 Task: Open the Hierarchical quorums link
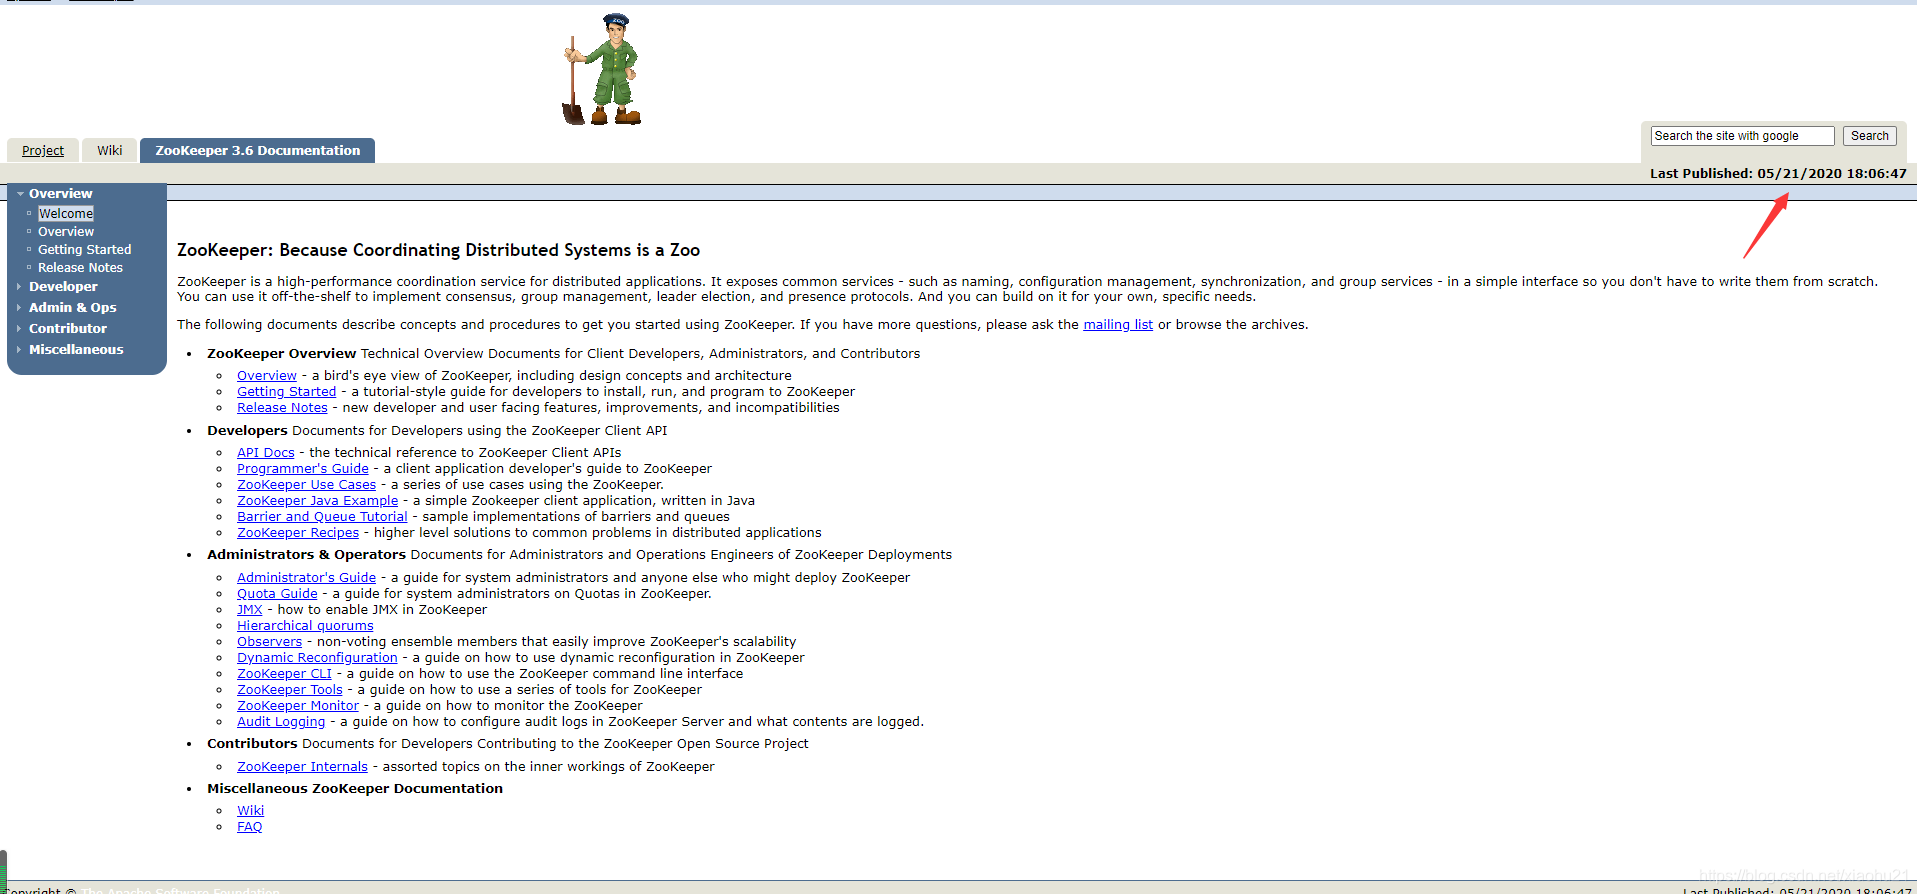point(305,626)
